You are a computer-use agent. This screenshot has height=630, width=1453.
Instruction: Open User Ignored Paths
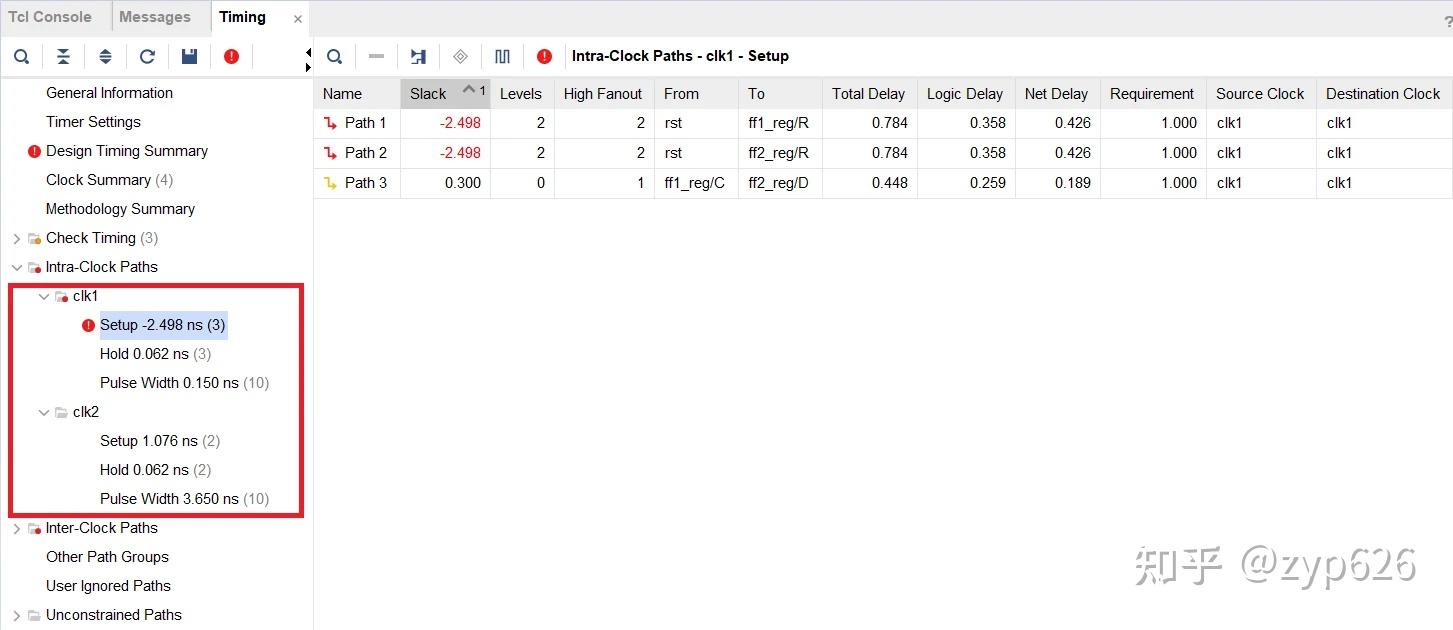coord(108,586)
